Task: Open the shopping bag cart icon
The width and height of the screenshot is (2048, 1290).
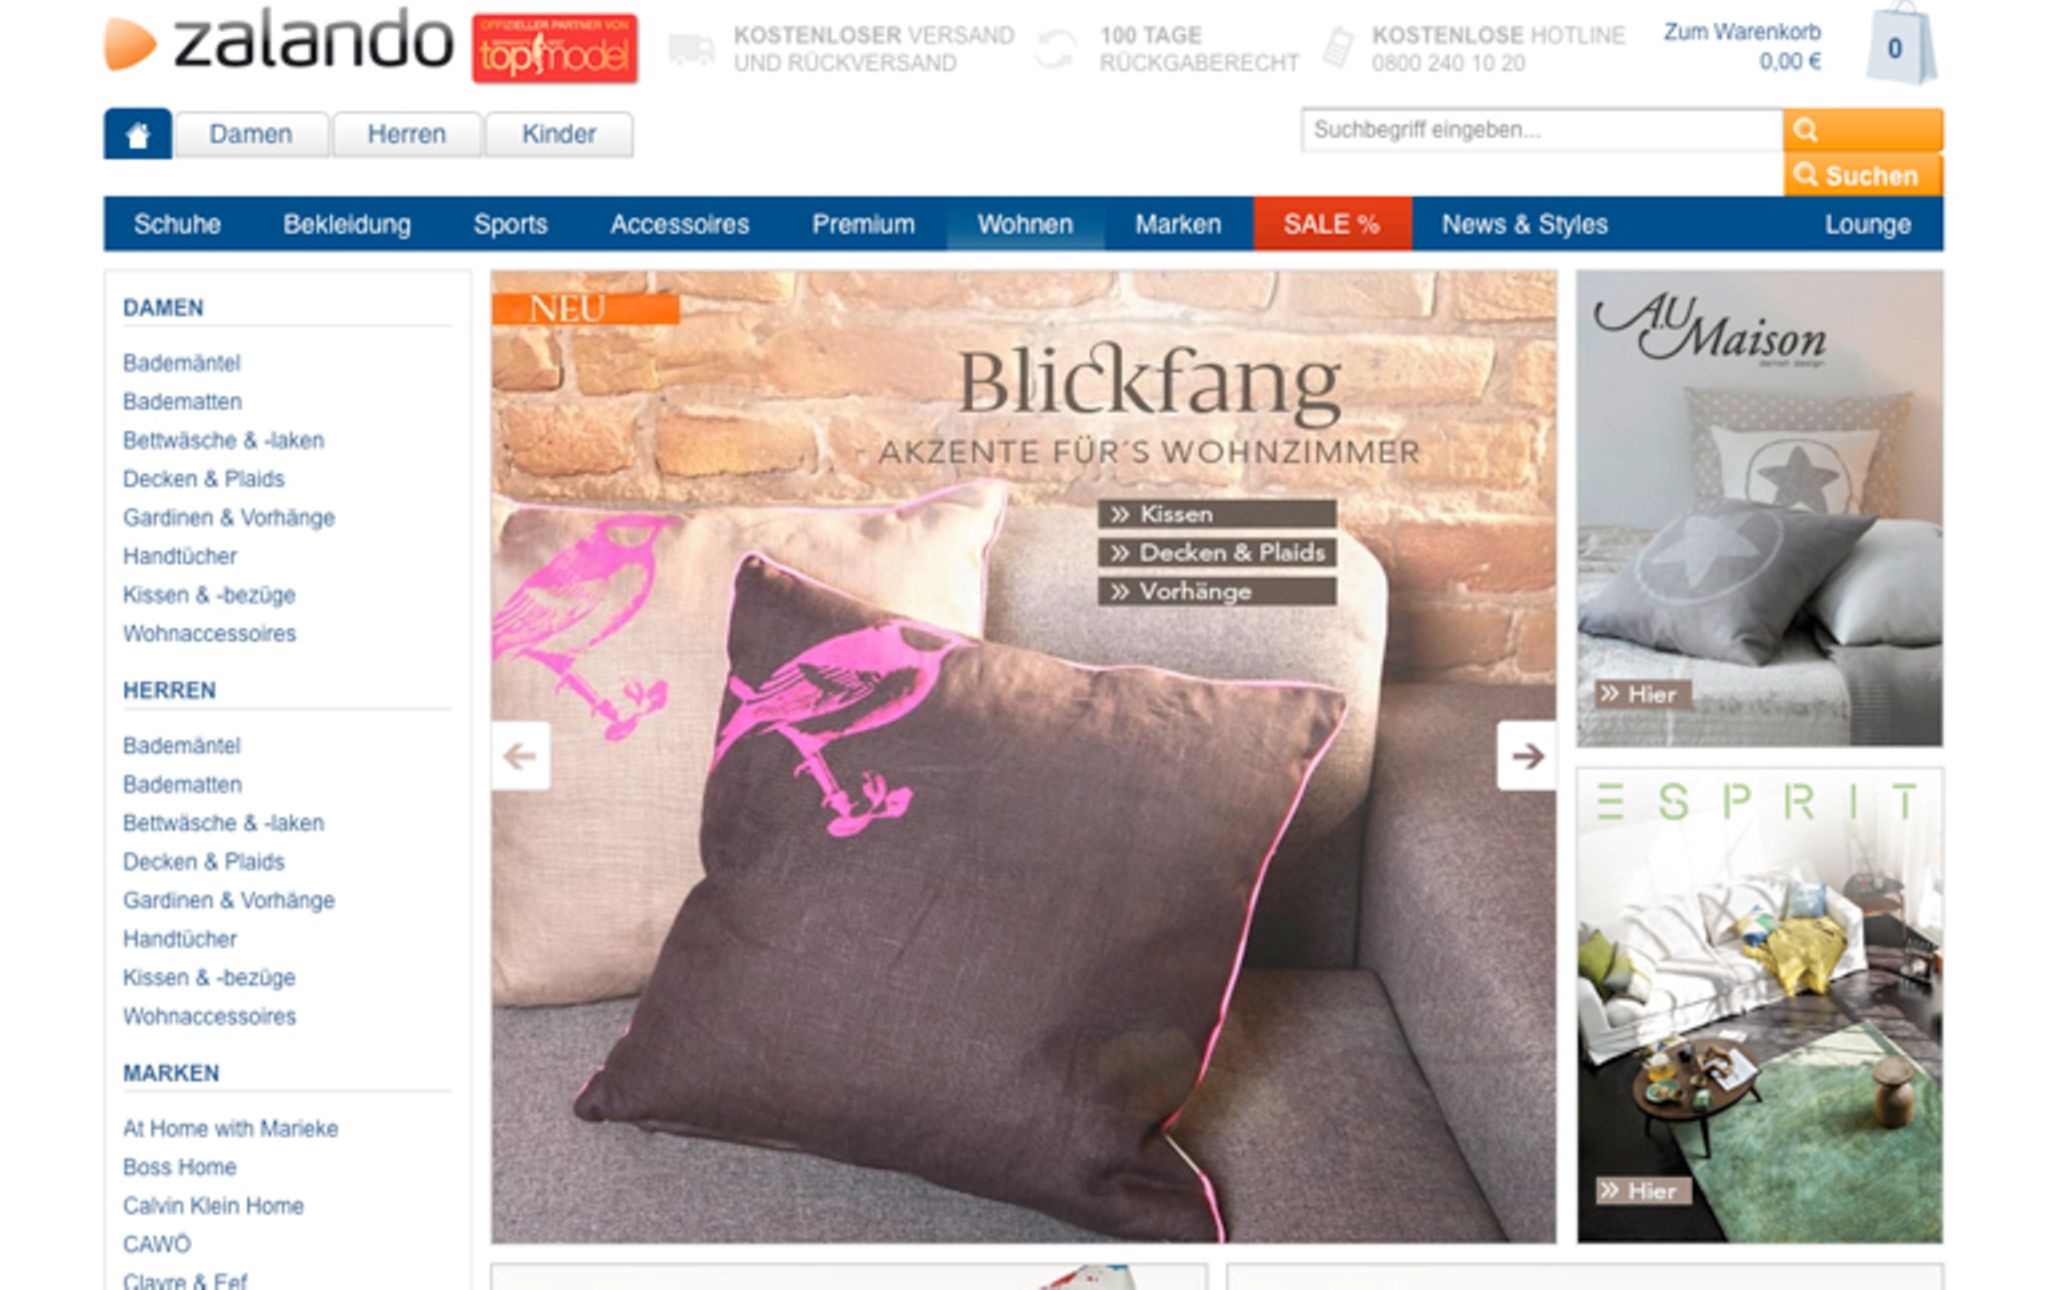Action: pyautogui.click(x=1900, y=44)
